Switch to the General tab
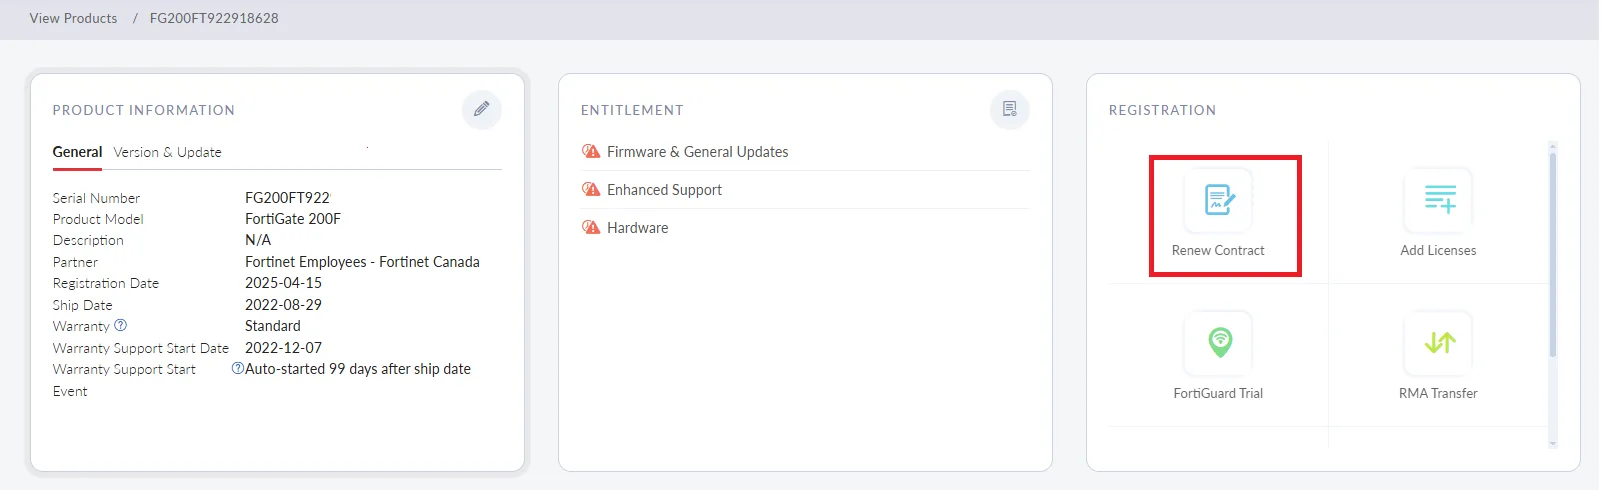This screenshot has width=1602, height=490. 77,152
